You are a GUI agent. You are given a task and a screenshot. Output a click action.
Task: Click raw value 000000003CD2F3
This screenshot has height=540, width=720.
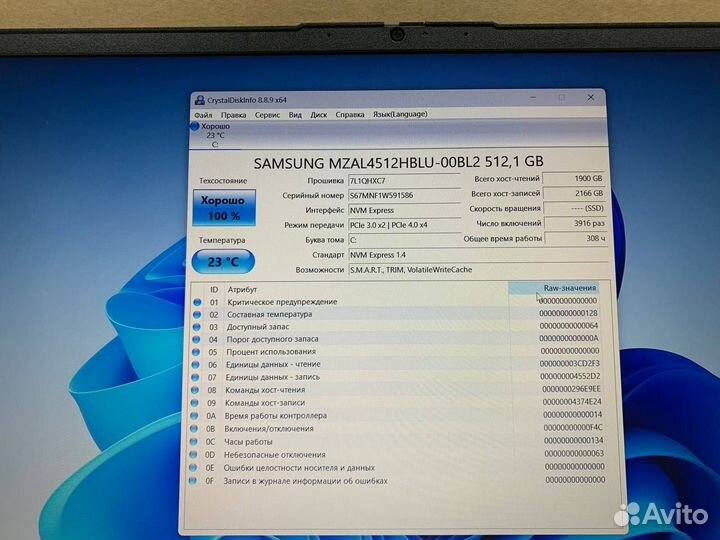[x=569, y=363]
